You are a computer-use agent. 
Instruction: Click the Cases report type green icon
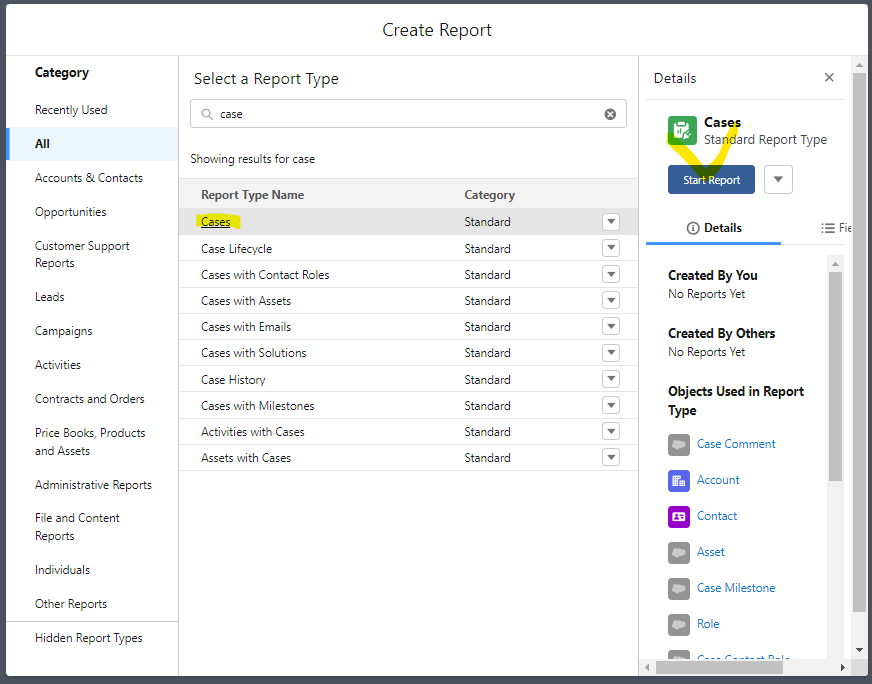pyautogui.click(x=683, y=130)
